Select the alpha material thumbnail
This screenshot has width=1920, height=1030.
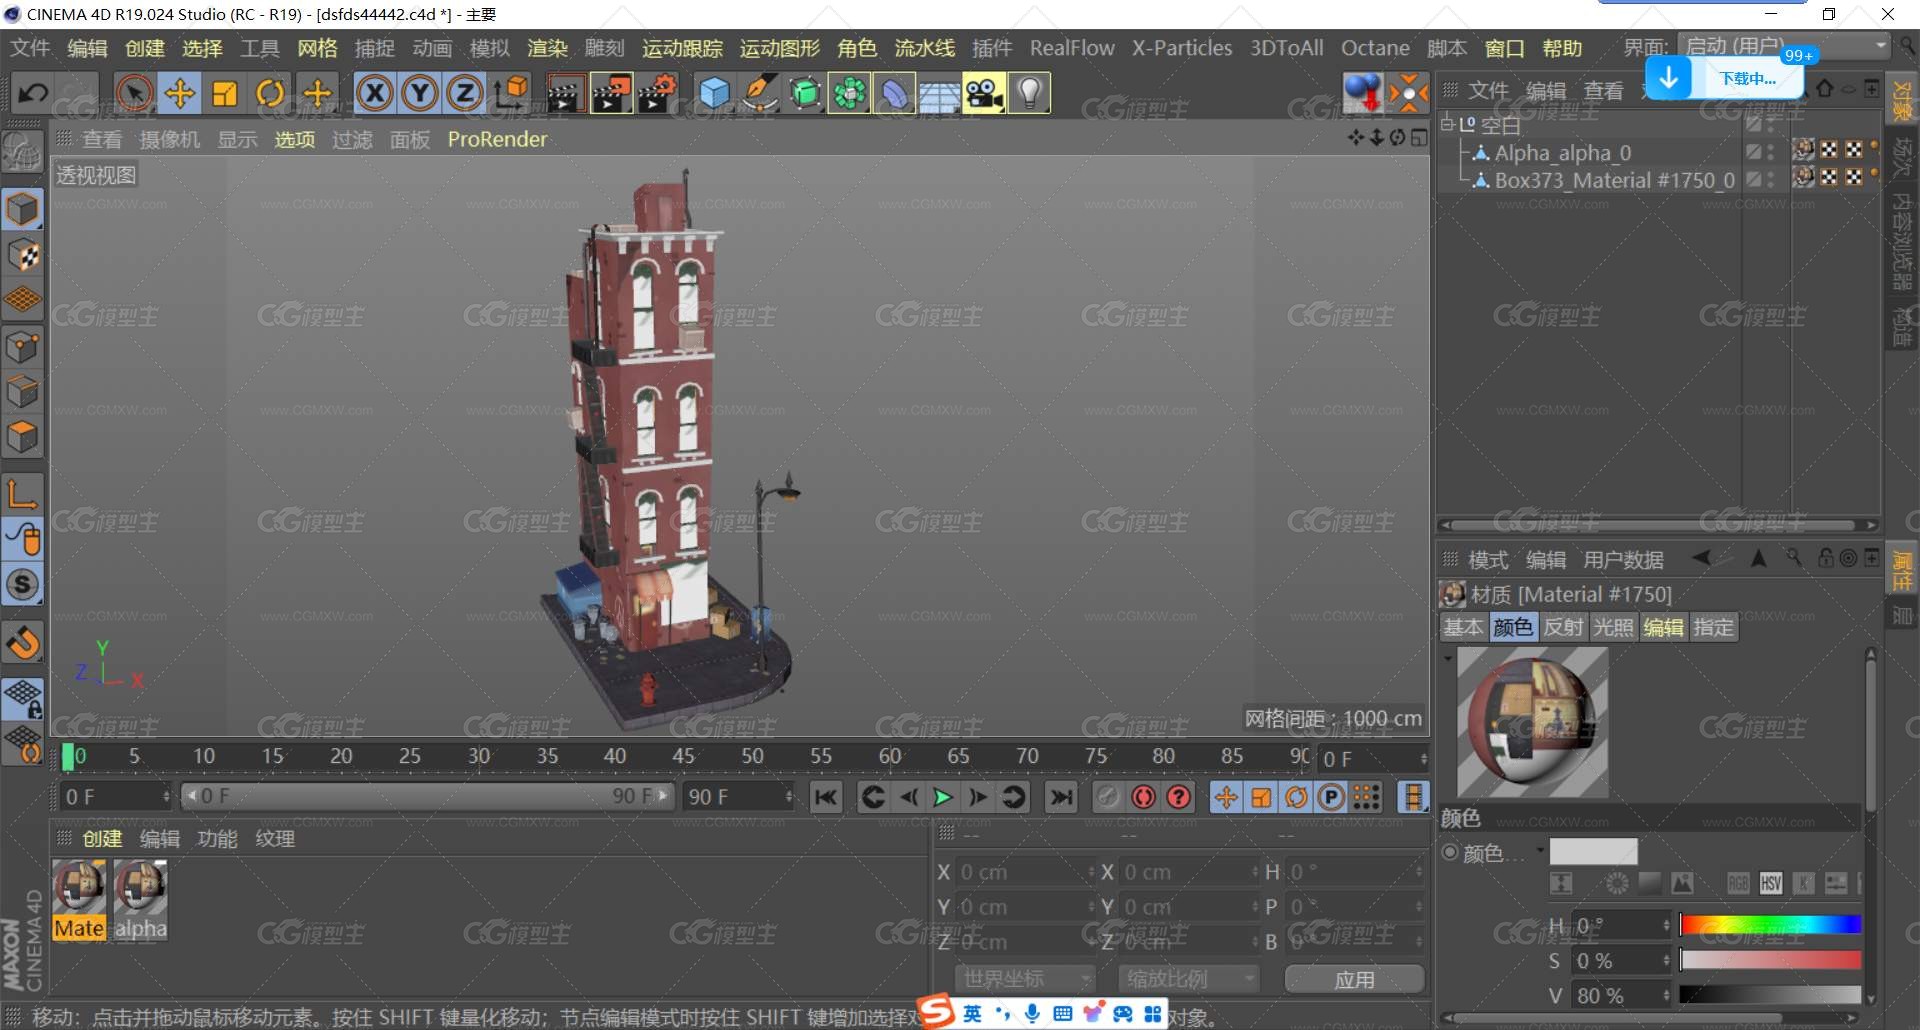tap(140, 900)
